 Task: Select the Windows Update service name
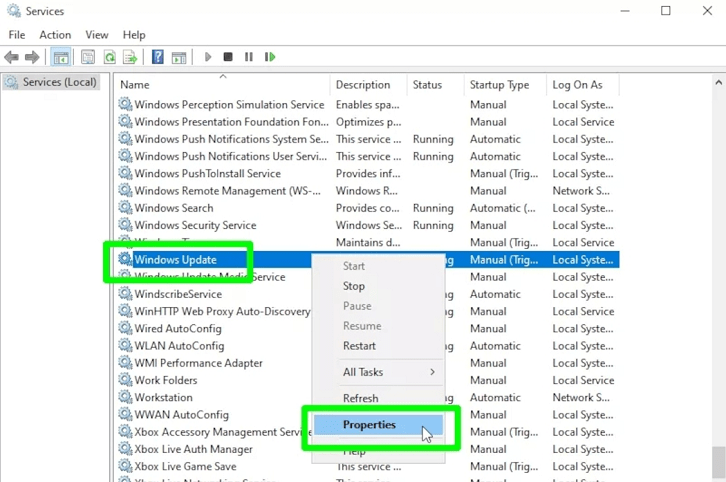tap(175, 259)
